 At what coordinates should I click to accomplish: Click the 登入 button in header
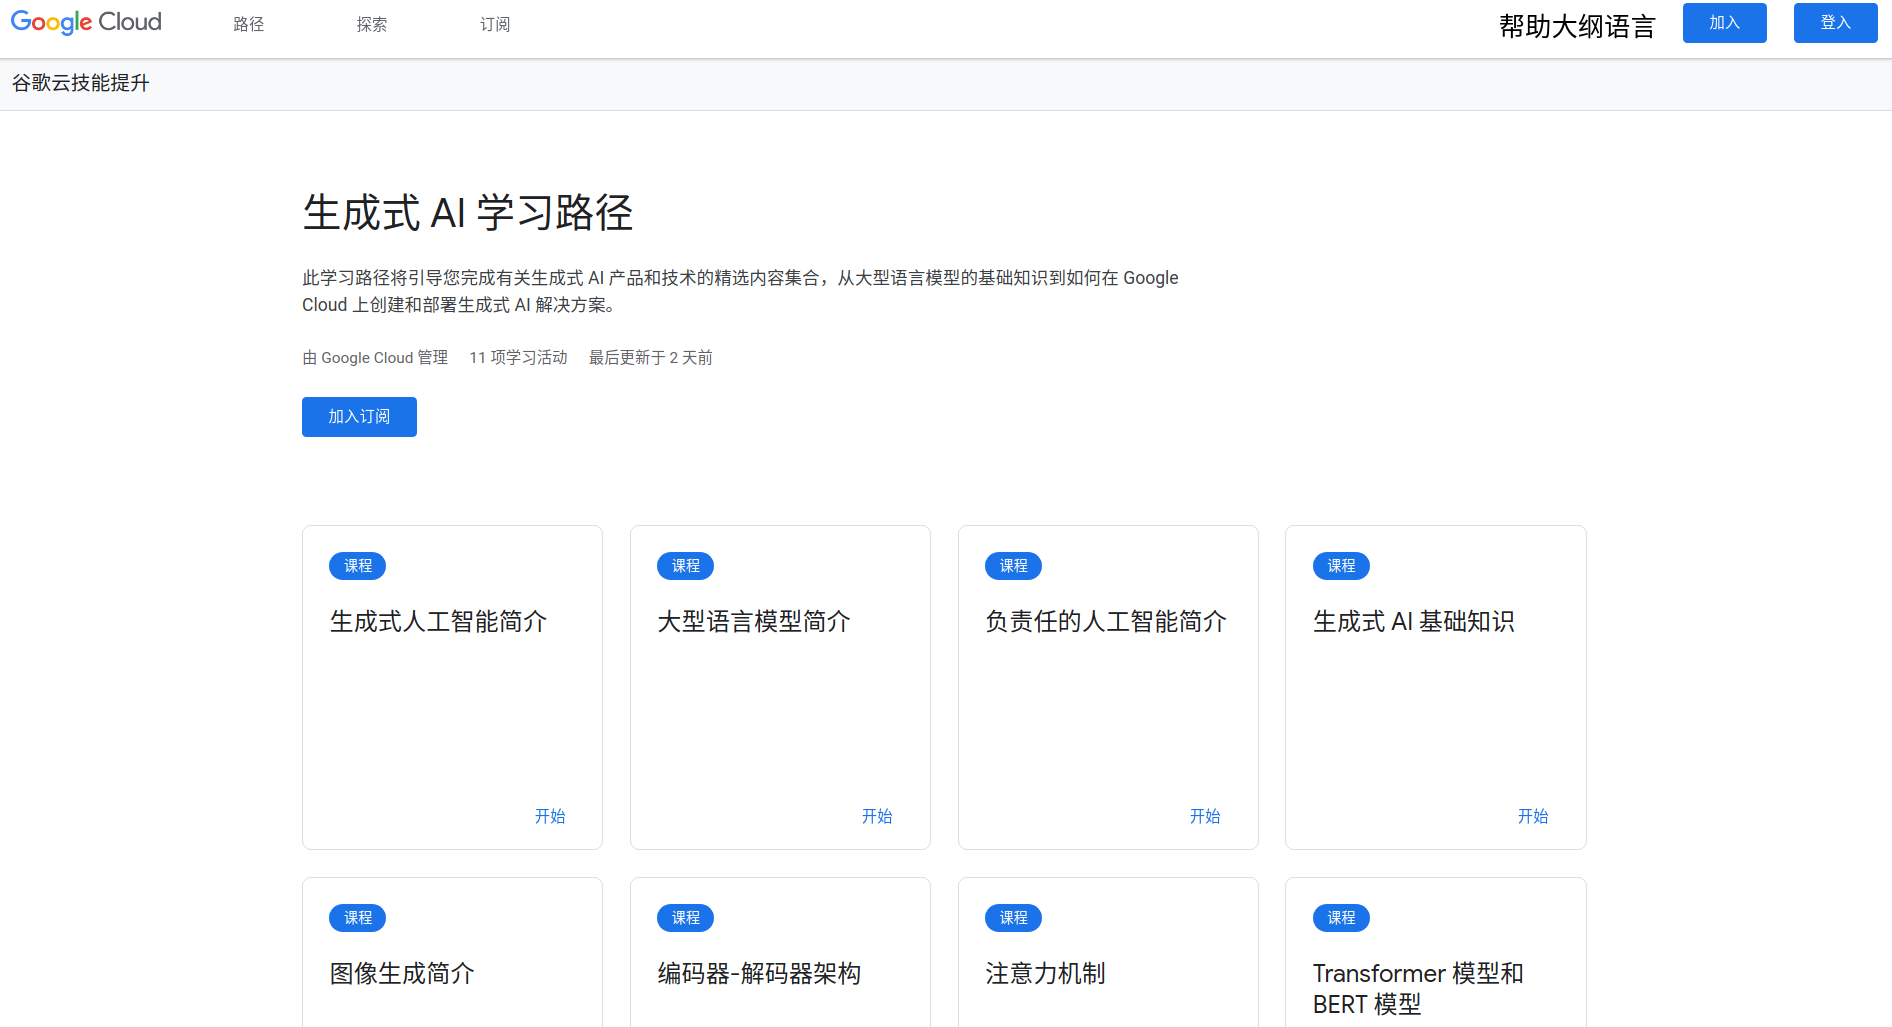pos(1836,23)
